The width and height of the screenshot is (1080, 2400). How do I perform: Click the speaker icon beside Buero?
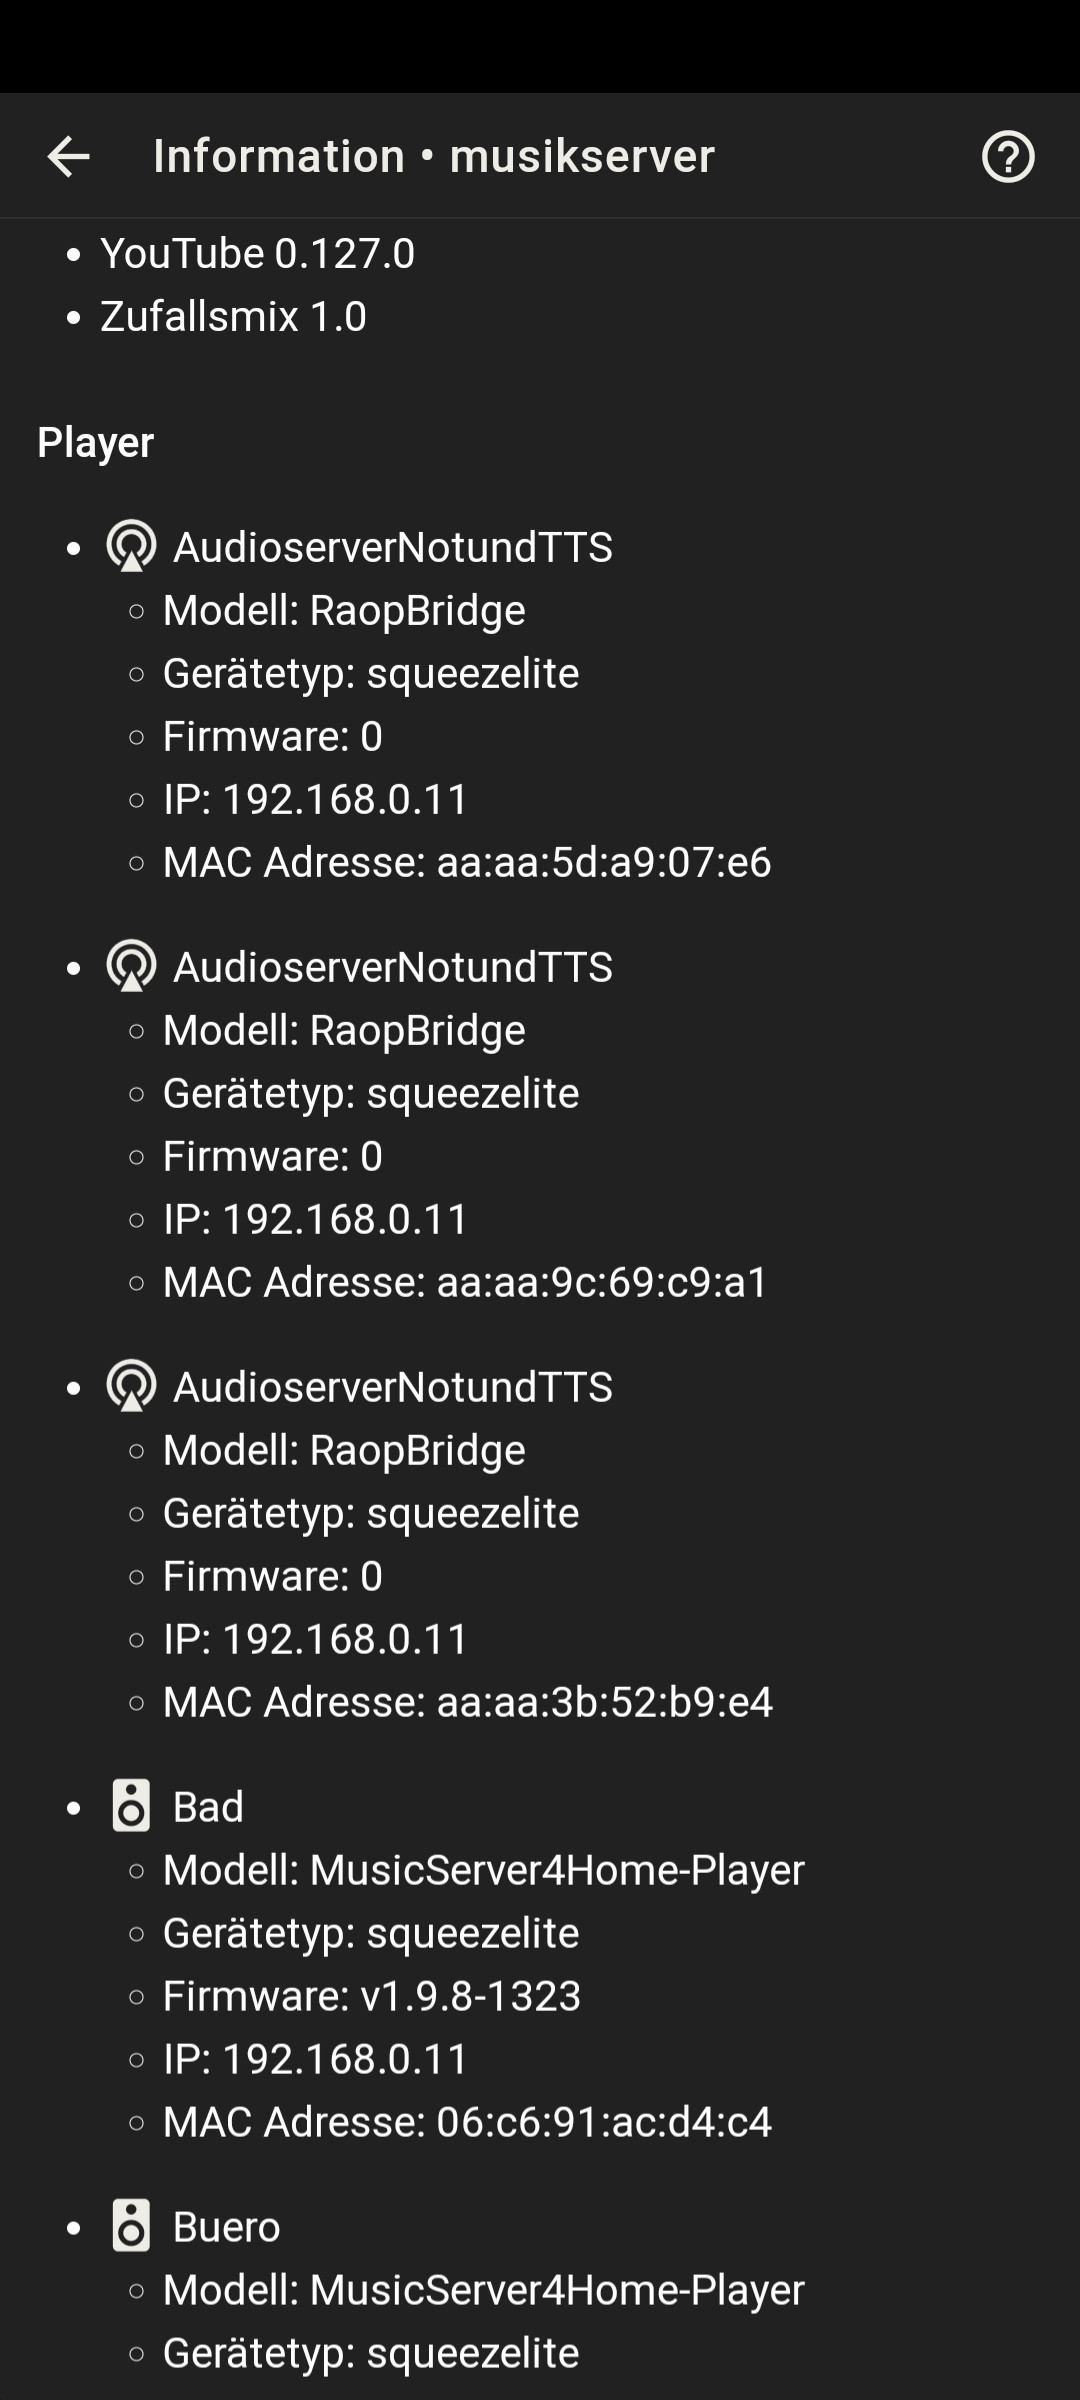click(x=131, y=2226)
